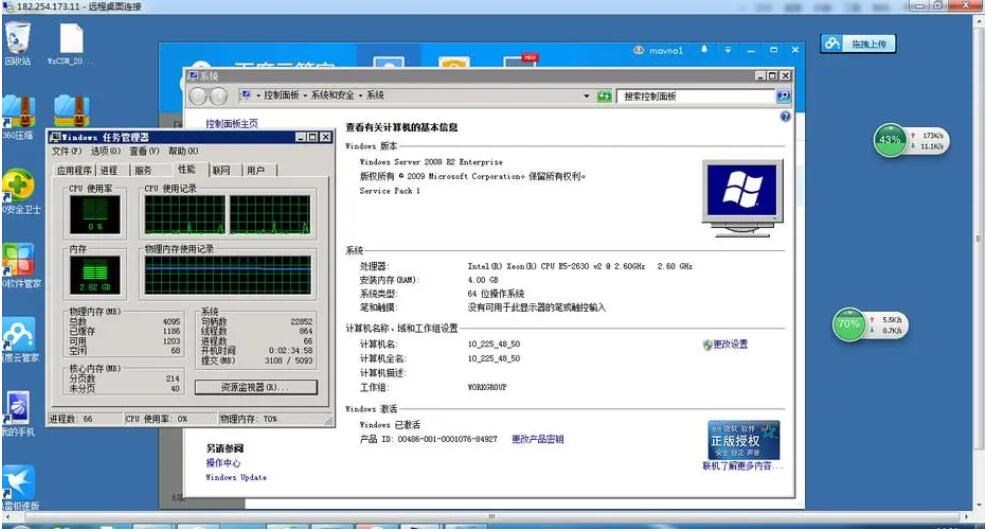Click the 更改产品密钥 link
Image resolution: width=991 pixels, height=531 pixels.
(x=537, y=439)
